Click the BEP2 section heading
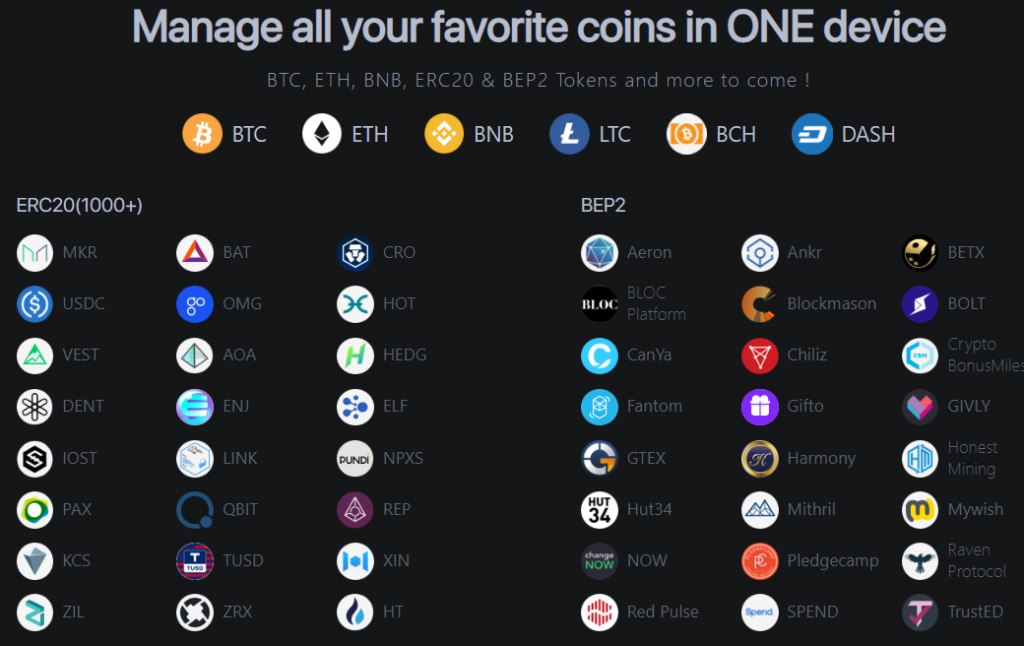The width and height of the screenshot is (1024, 646). 603,206
